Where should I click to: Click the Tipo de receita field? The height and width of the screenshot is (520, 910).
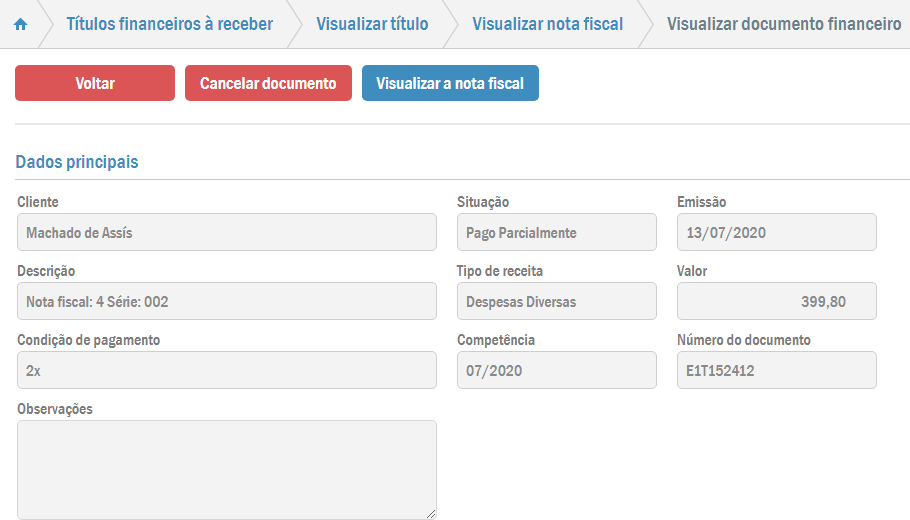tap(556, 301)
